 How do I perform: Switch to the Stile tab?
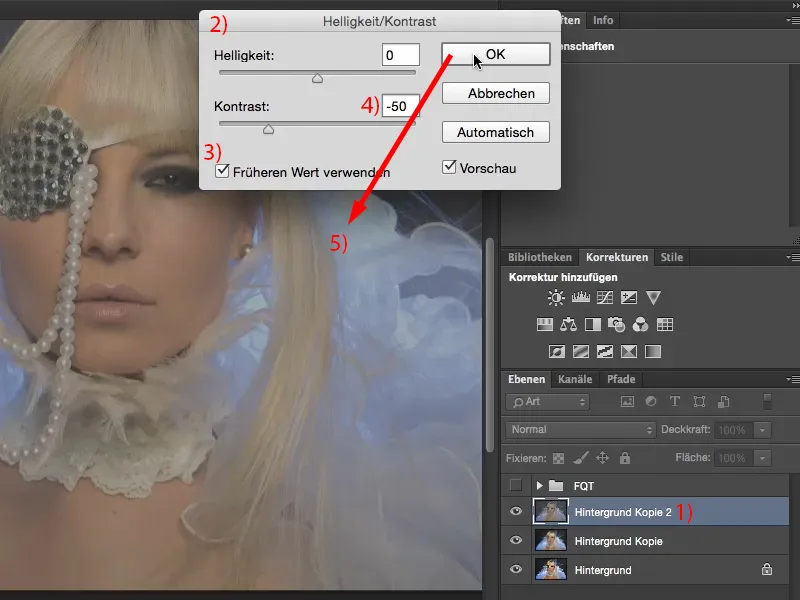671,257
